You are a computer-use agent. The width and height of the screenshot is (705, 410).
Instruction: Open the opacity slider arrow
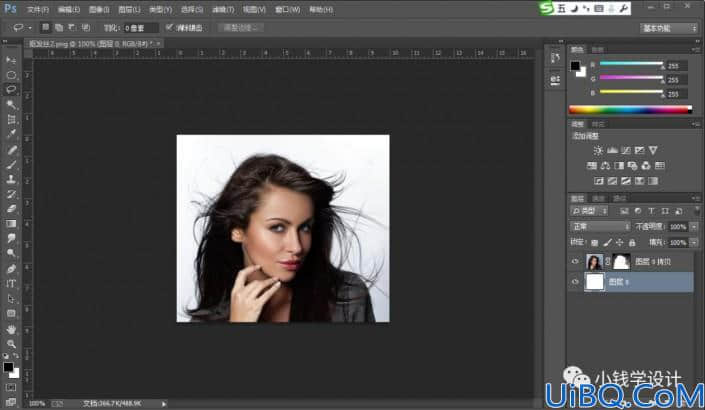(x=694, y=227)
